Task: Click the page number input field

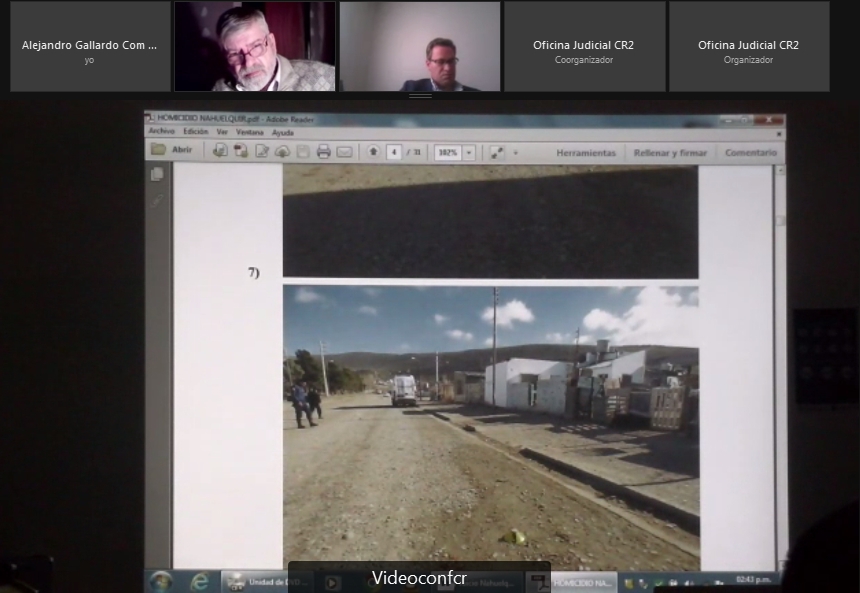Action: point(394,152)
